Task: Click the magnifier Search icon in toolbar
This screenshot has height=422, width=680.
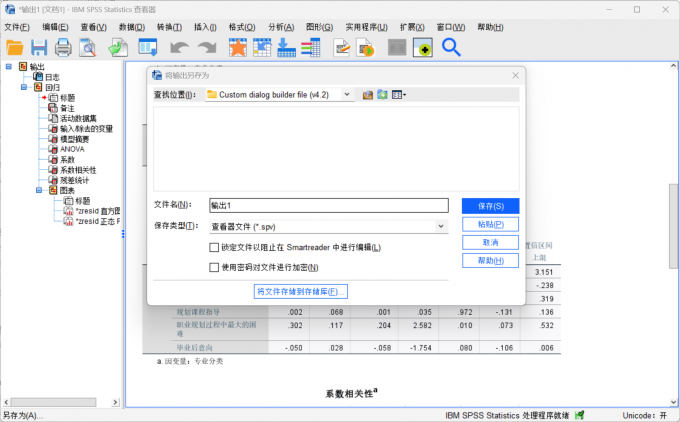Action: pos(451,47)
